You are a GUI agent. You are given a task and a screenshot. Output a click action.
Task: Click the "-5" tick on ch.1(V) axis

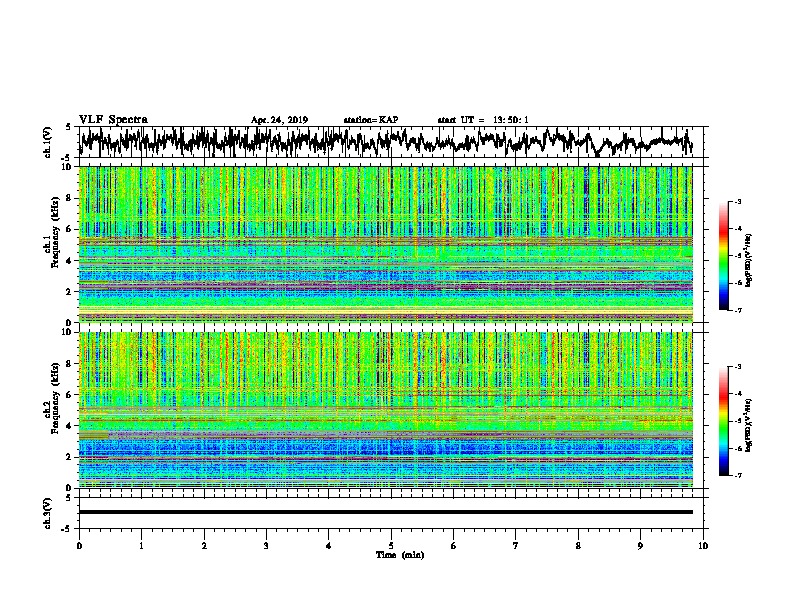click(x=68, y=157)
